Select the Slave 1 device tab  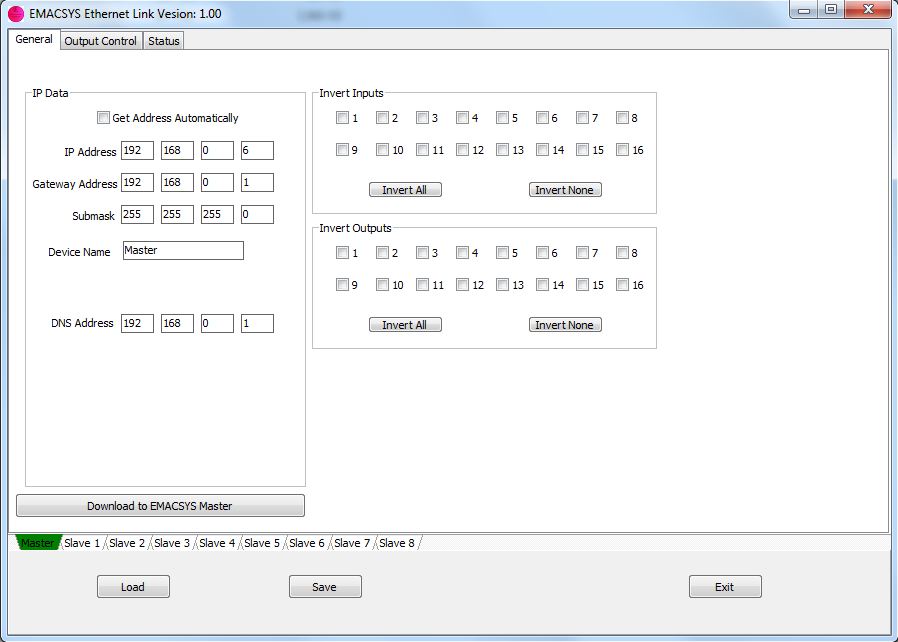point(82,543)
